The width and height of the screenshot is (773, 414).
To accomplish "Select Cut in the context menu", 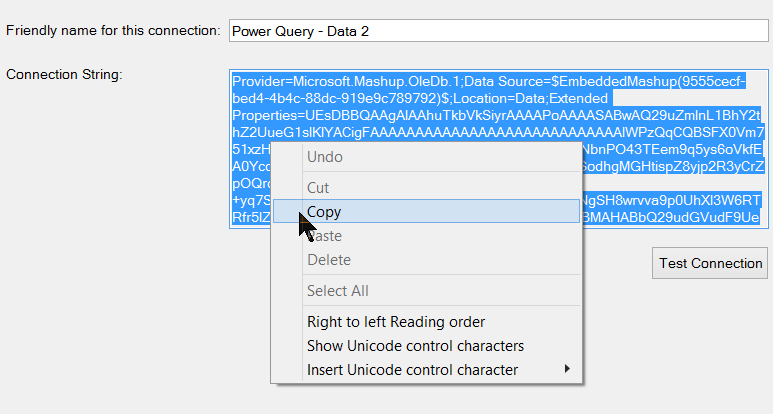I will (x=318, y=188).
